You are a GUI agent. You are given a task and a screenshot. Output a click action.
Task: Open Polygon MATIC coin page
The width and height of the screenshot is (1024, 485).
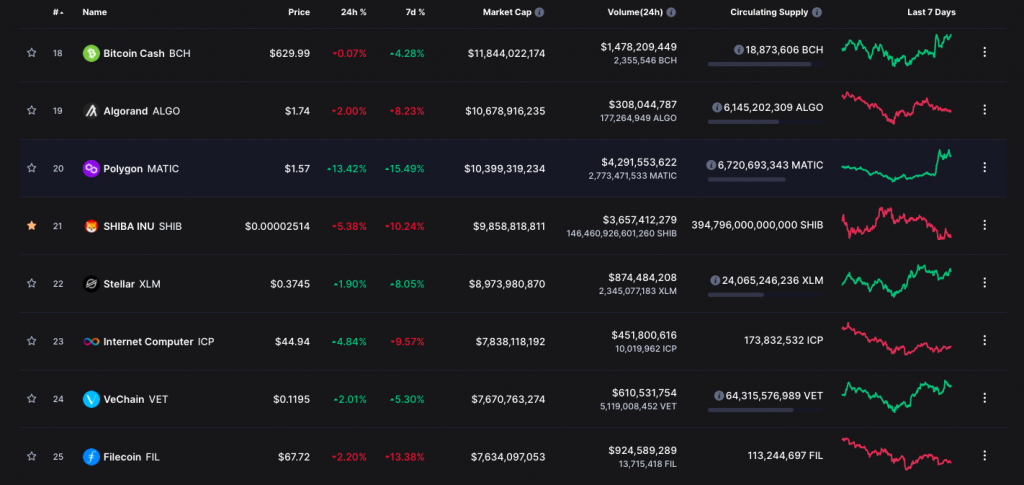tap(141, 168)
